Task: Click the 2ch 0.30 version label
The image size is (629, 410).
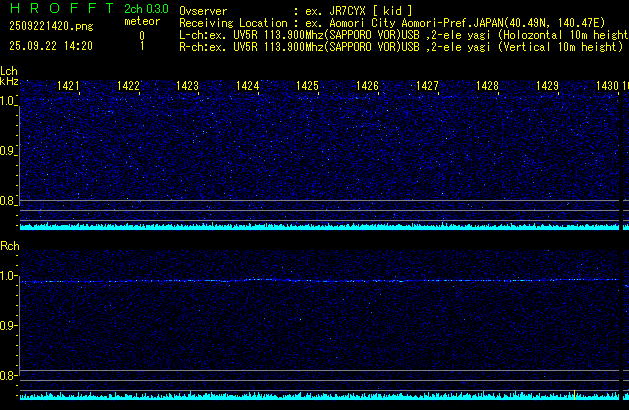Action: [x=145, y=8]
